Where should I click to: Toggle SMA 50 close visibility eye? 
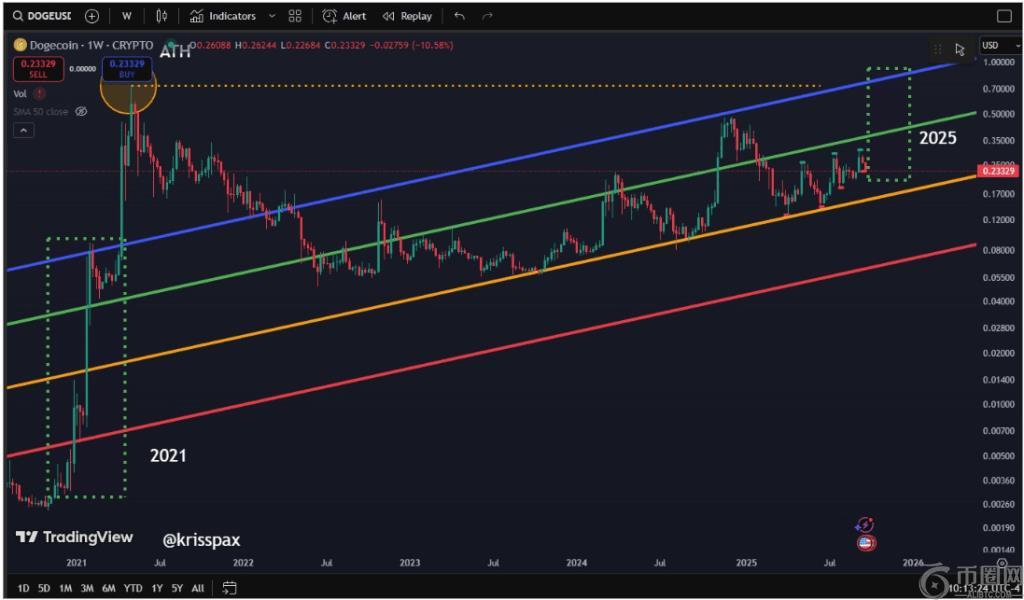pos(82,111)
